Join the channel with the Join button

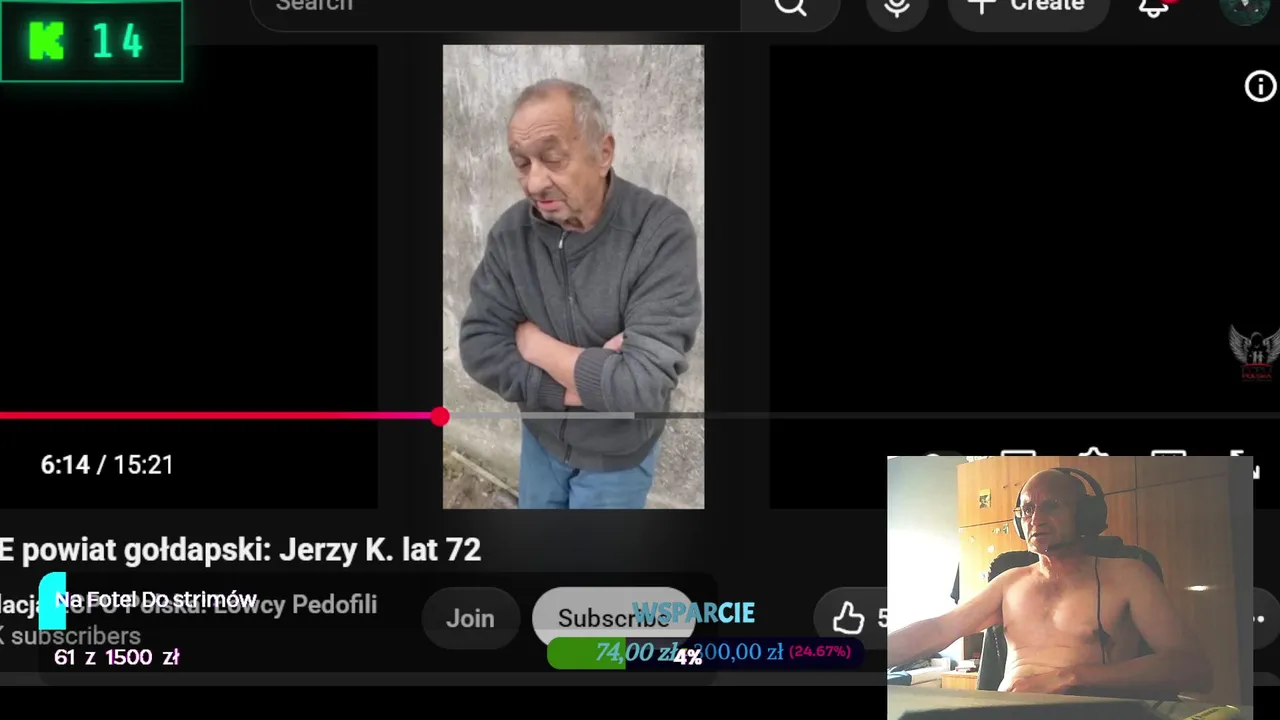click(x=470, y=618)
